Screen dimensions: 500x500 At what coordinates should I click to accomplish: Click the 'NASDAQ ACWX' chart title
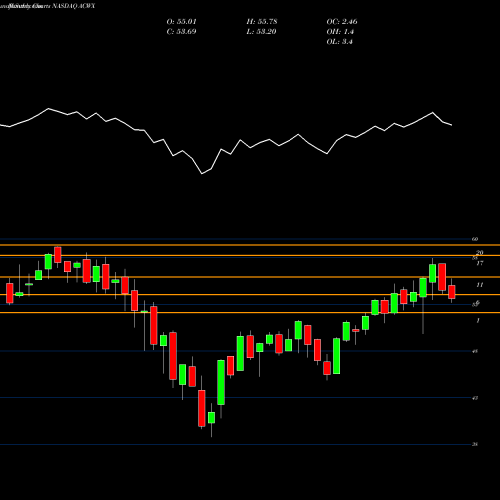[x=74, y=6]
